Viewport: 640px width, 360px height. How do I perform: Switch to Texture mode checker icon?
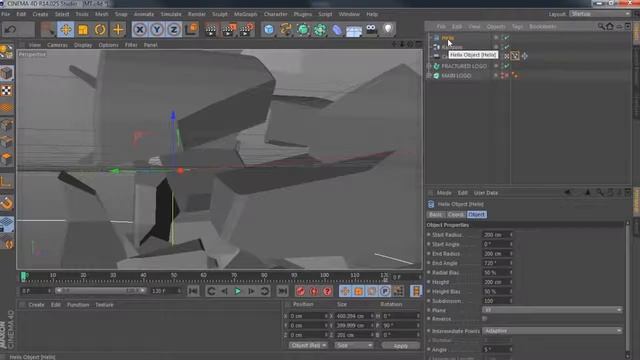7,91
